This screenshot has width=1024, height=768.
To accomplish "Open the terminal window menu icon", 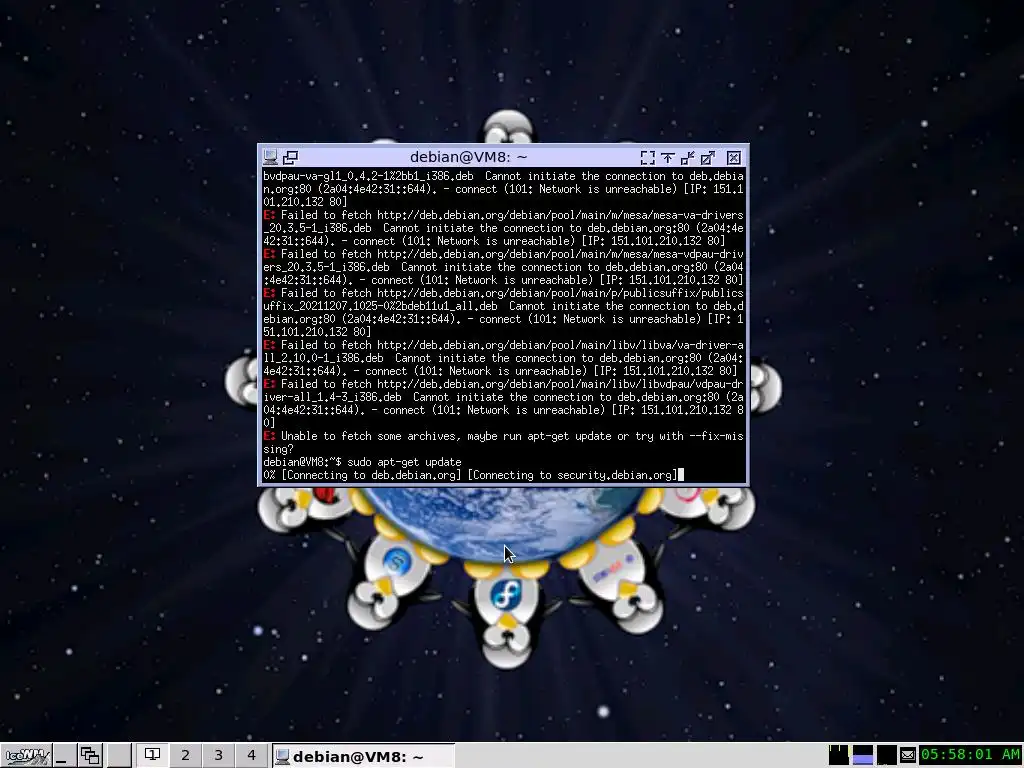I will coord(270,157).
